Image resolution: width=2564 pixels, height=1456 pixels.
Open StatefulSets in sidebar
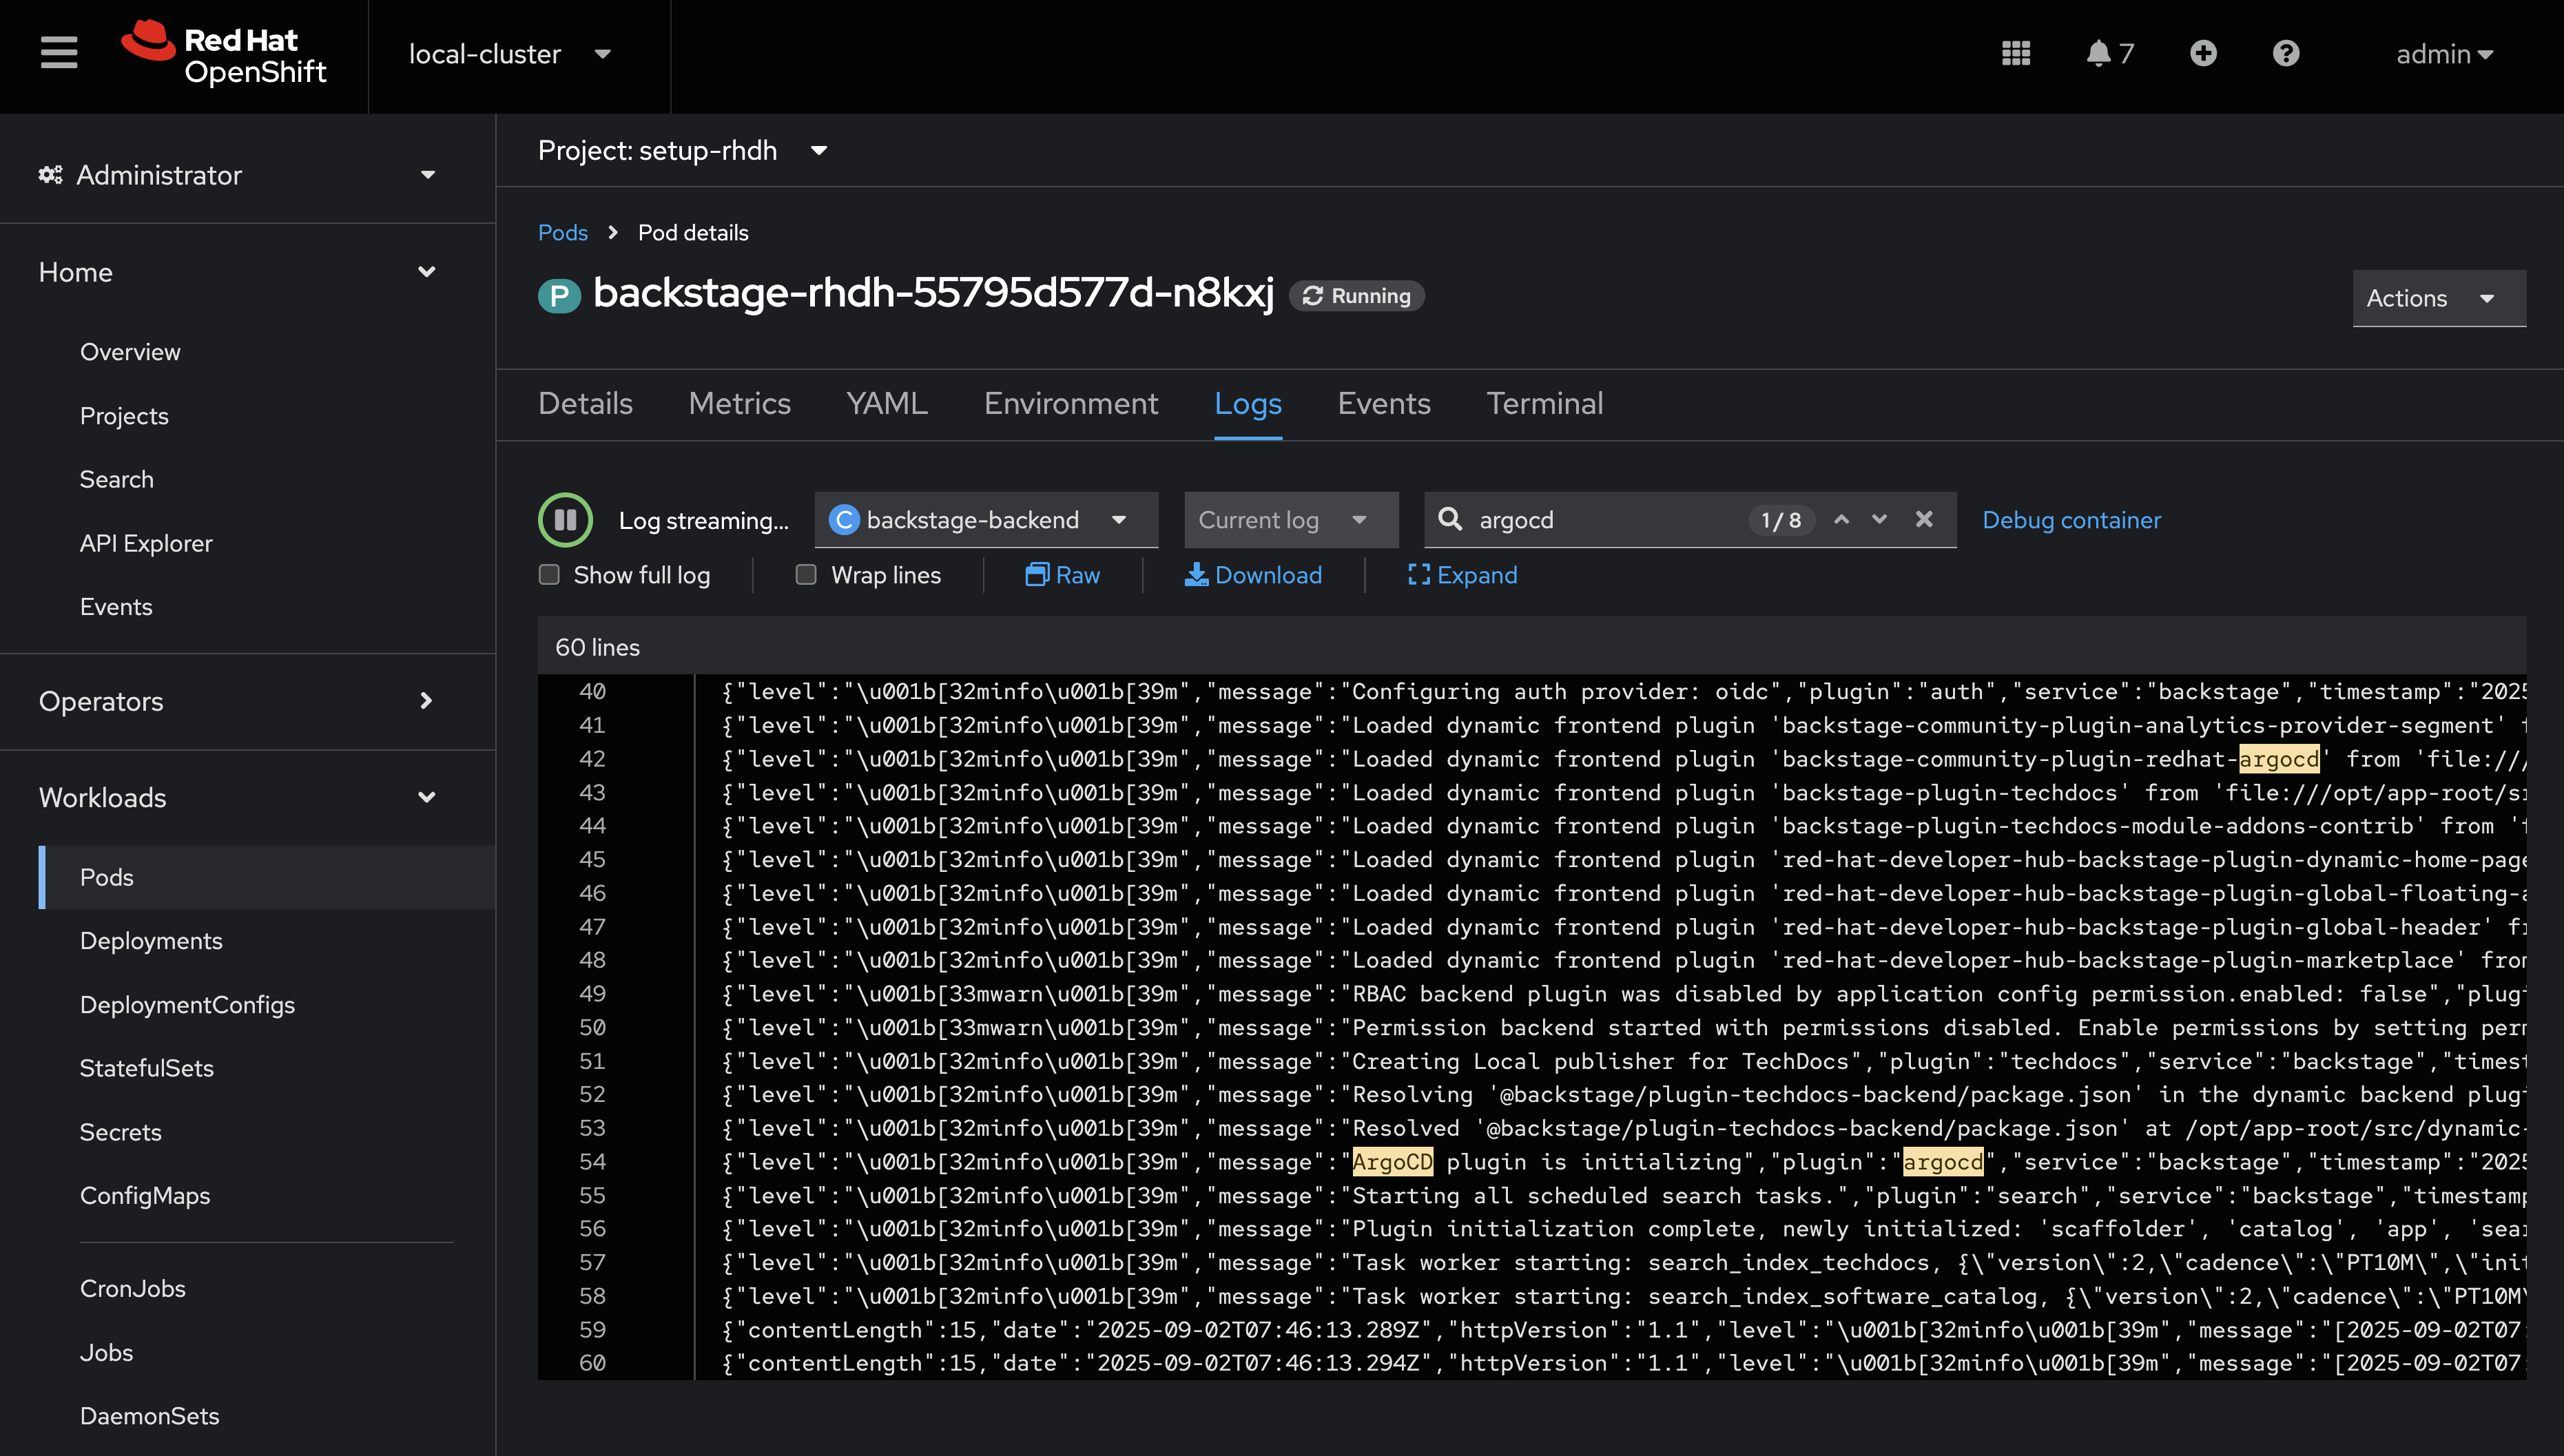click(147, 1068)
